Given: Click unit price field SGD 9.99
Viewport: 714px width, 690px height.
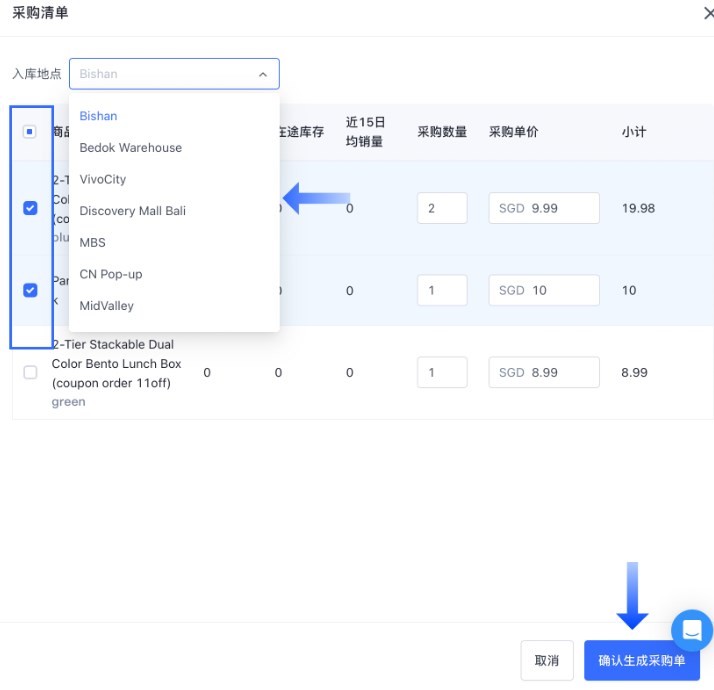Looking at the screenshot, I should [x=544, y=208].
